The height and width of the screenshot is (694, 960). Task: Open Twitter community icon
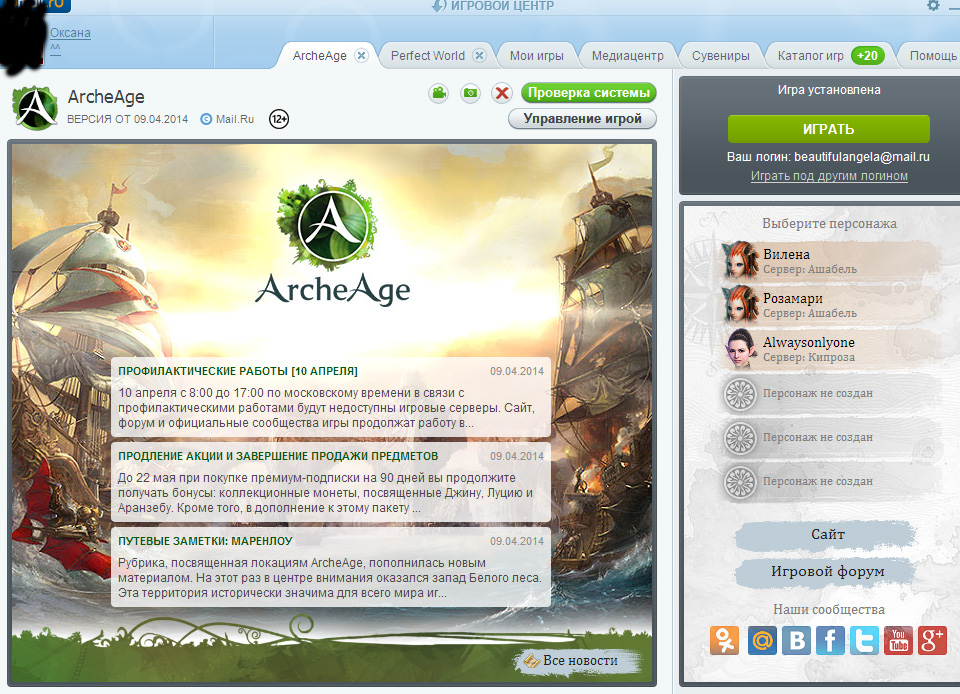click(x=864, y=641)
